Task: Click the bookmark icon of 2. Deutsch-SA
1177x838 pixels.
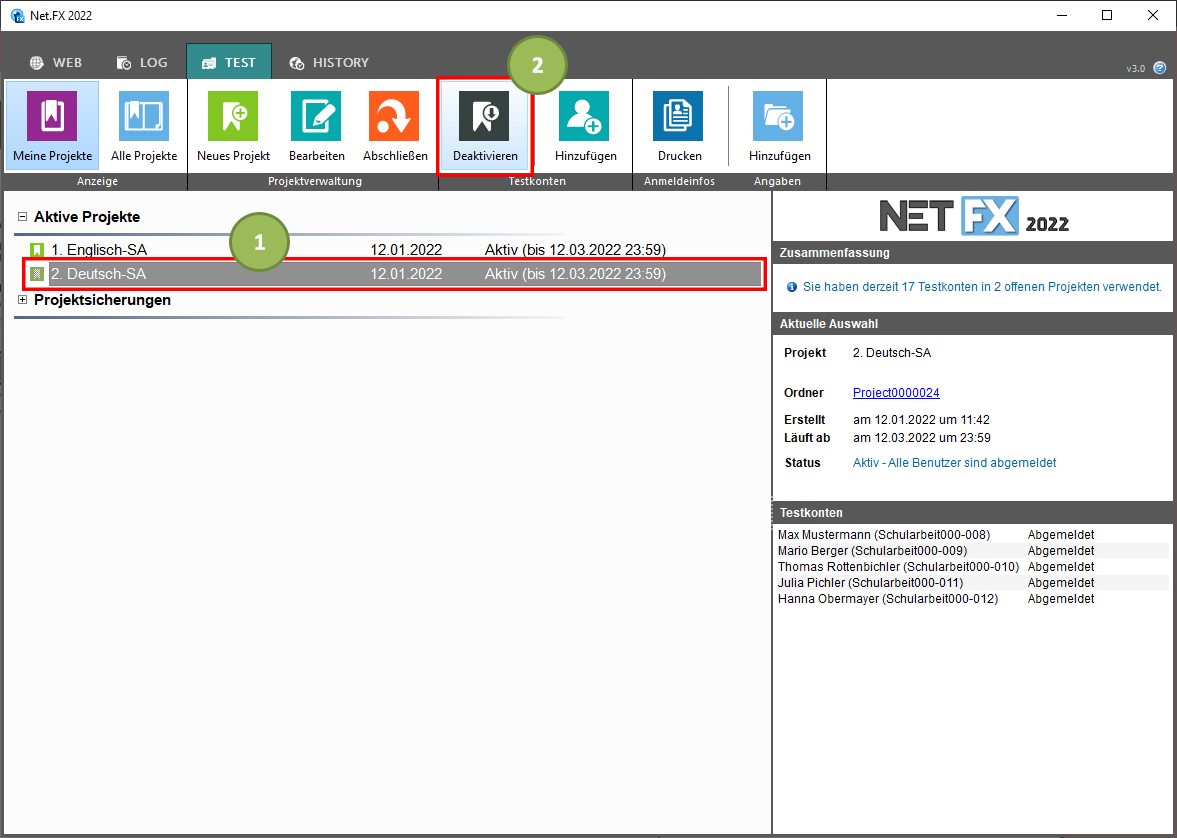Action: click(x=37, y=275)
